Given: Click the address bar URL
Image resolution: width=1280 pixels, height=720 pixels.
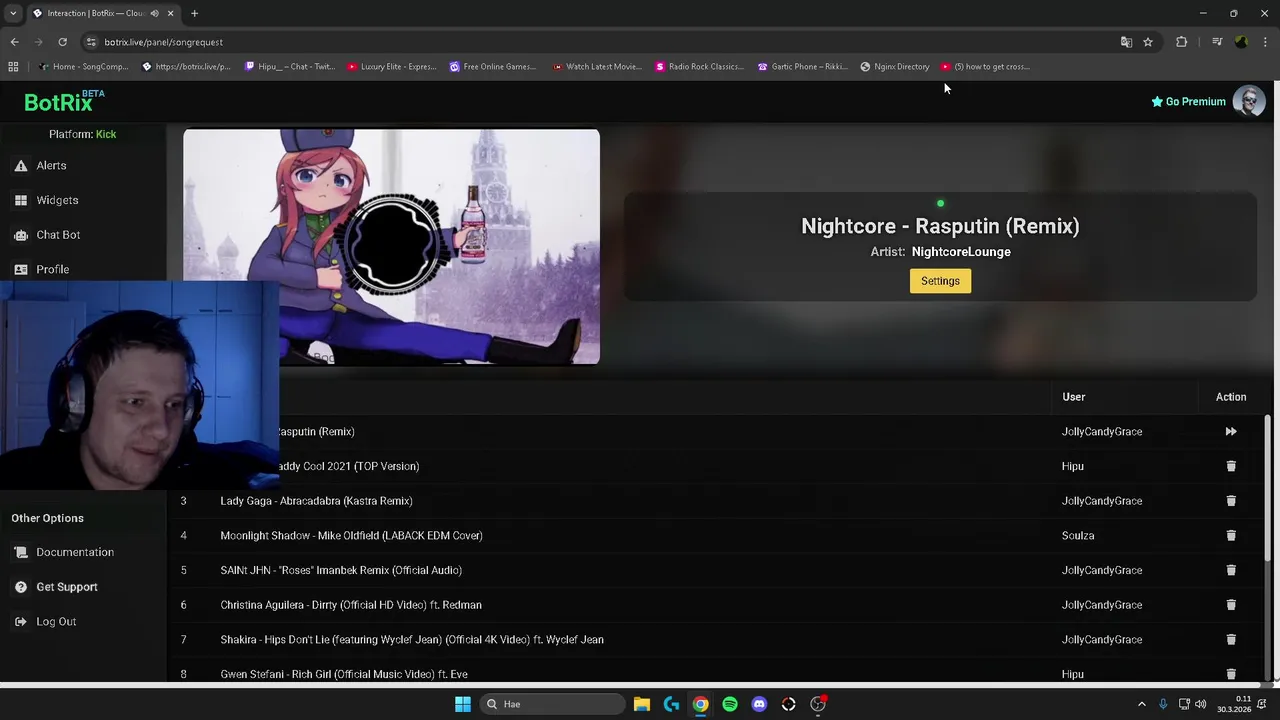Looking at the screenshot, I should point(163,42).
